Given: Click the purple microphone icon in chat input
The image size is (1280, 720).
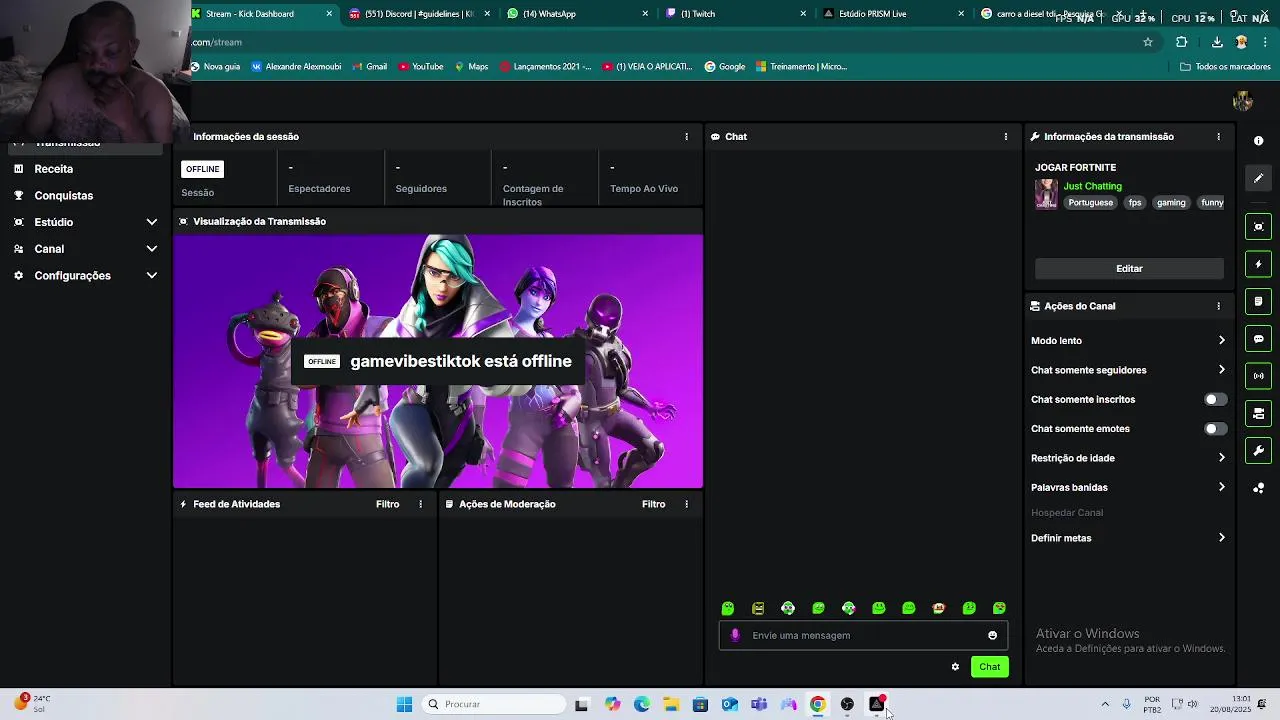Looking at the screenshot, I should click(x=735, y=635).
